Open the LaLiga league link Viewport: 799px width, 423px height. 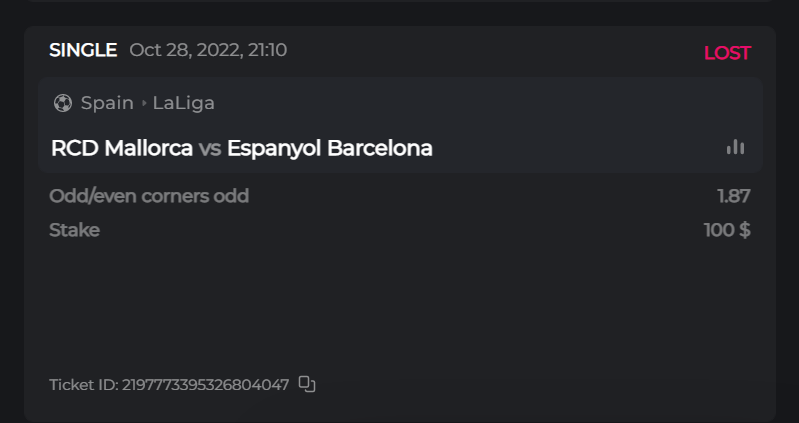(x=183, y=103)
